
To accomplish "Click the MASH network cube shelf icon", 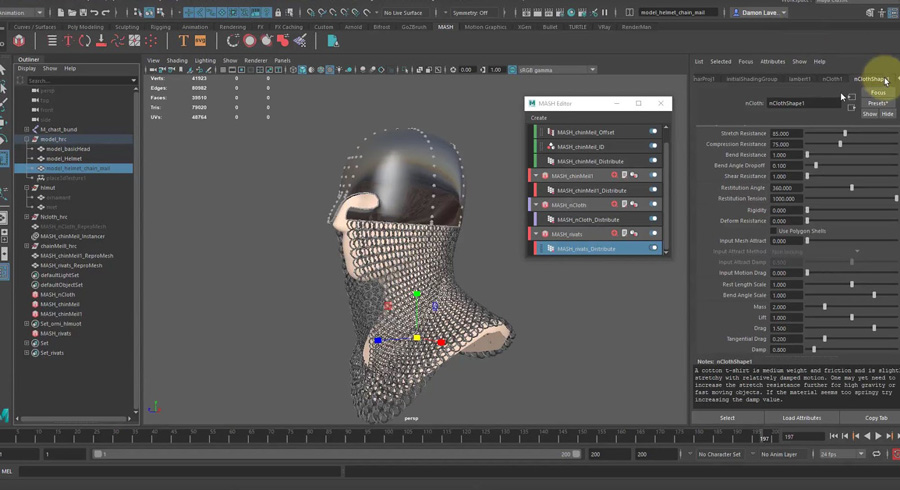I will click(19, 41).
